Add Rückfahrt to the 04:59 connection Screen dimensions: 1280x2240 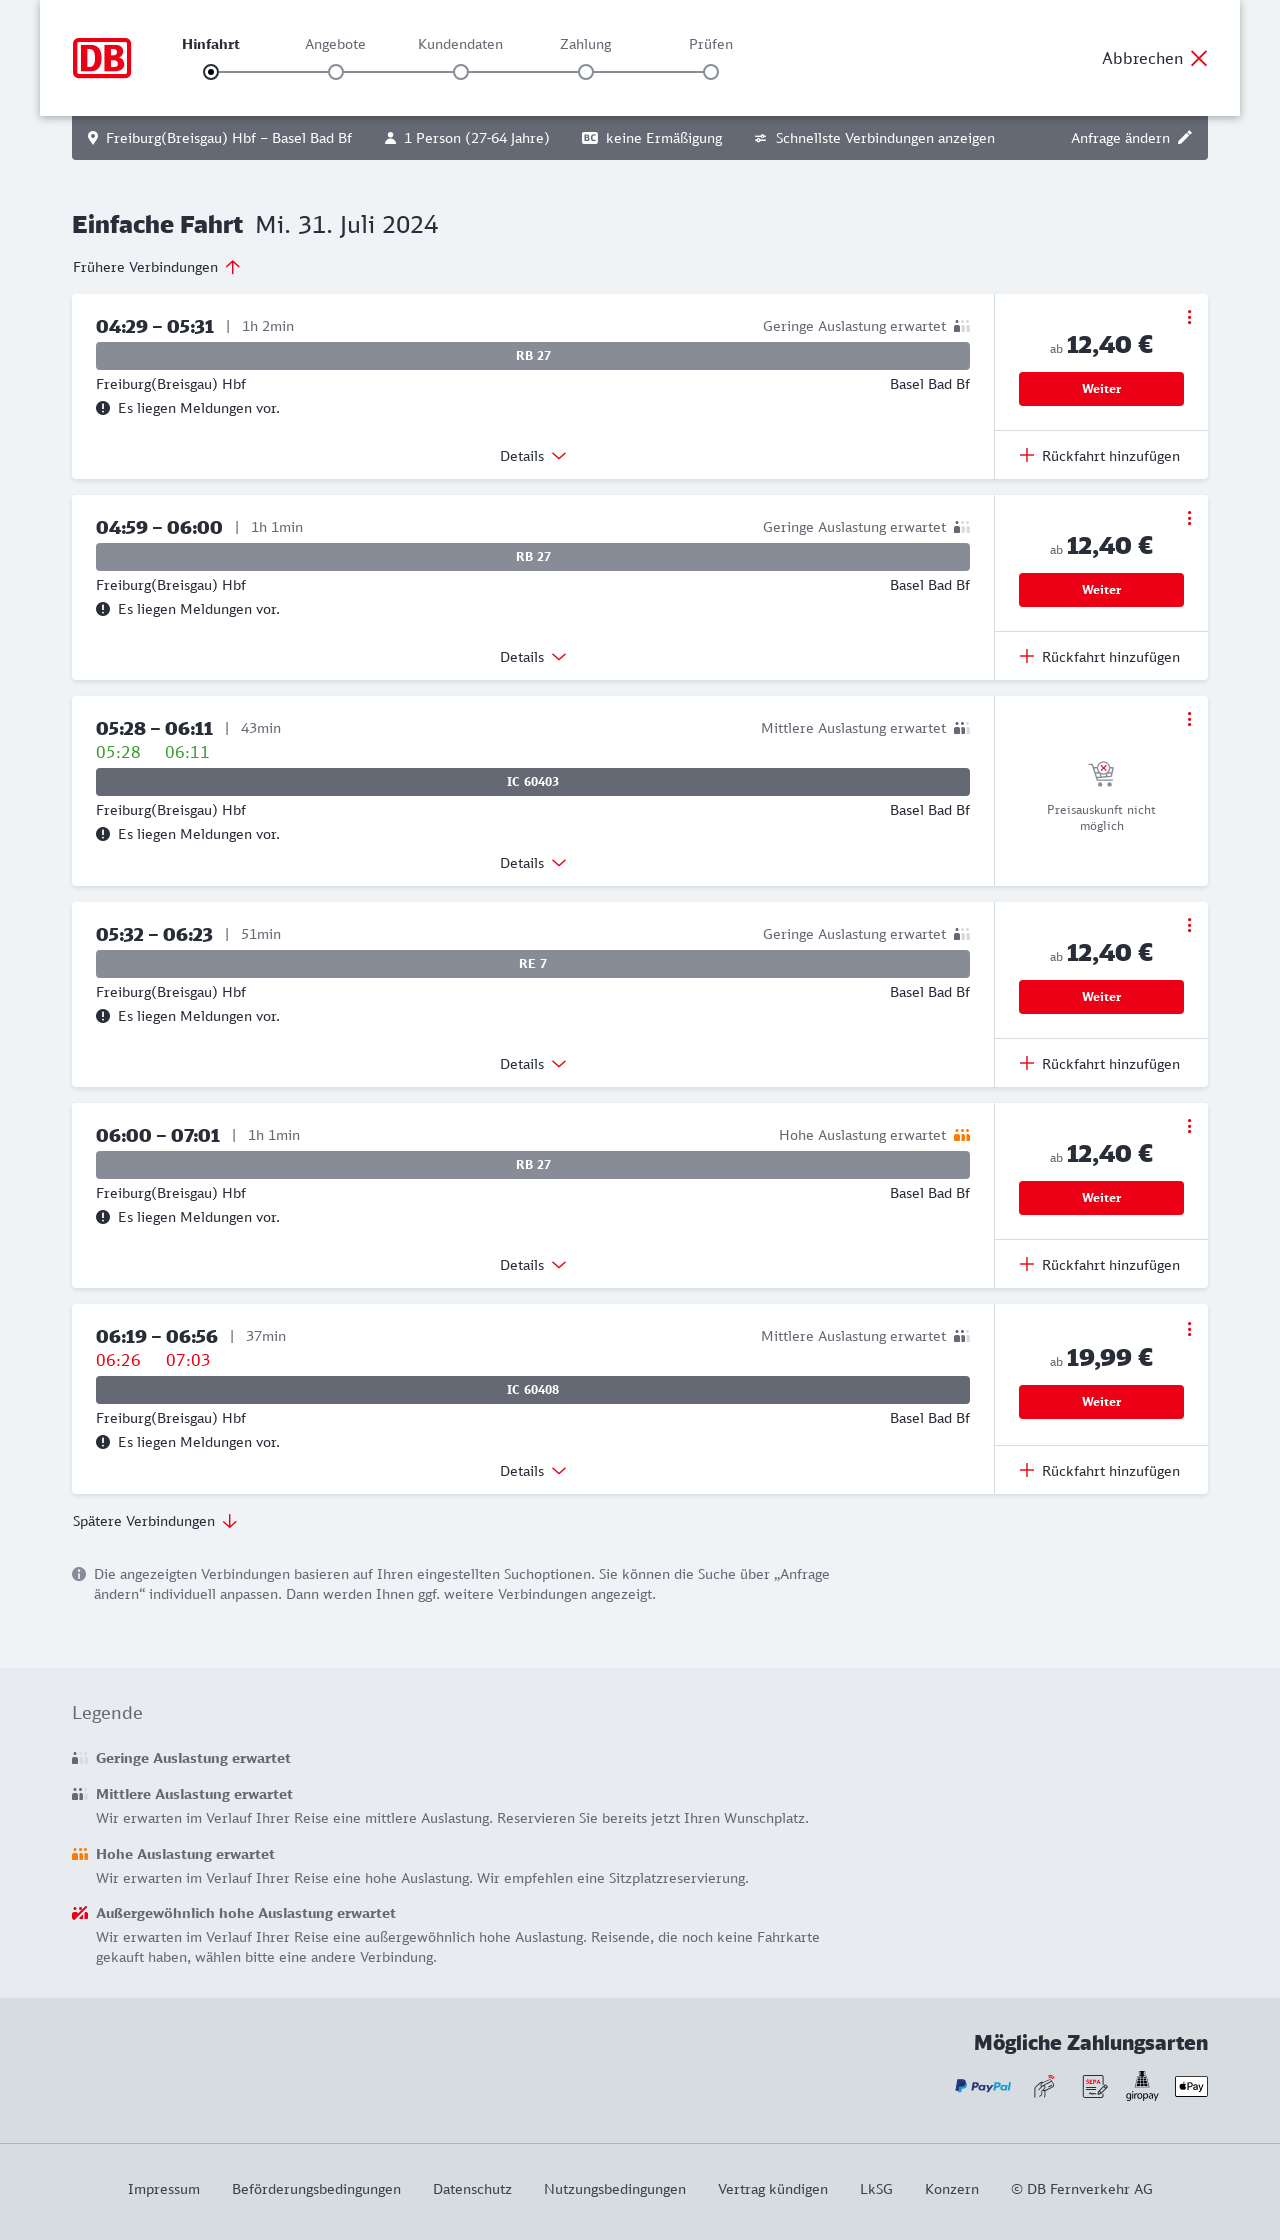click(1100, 657)
